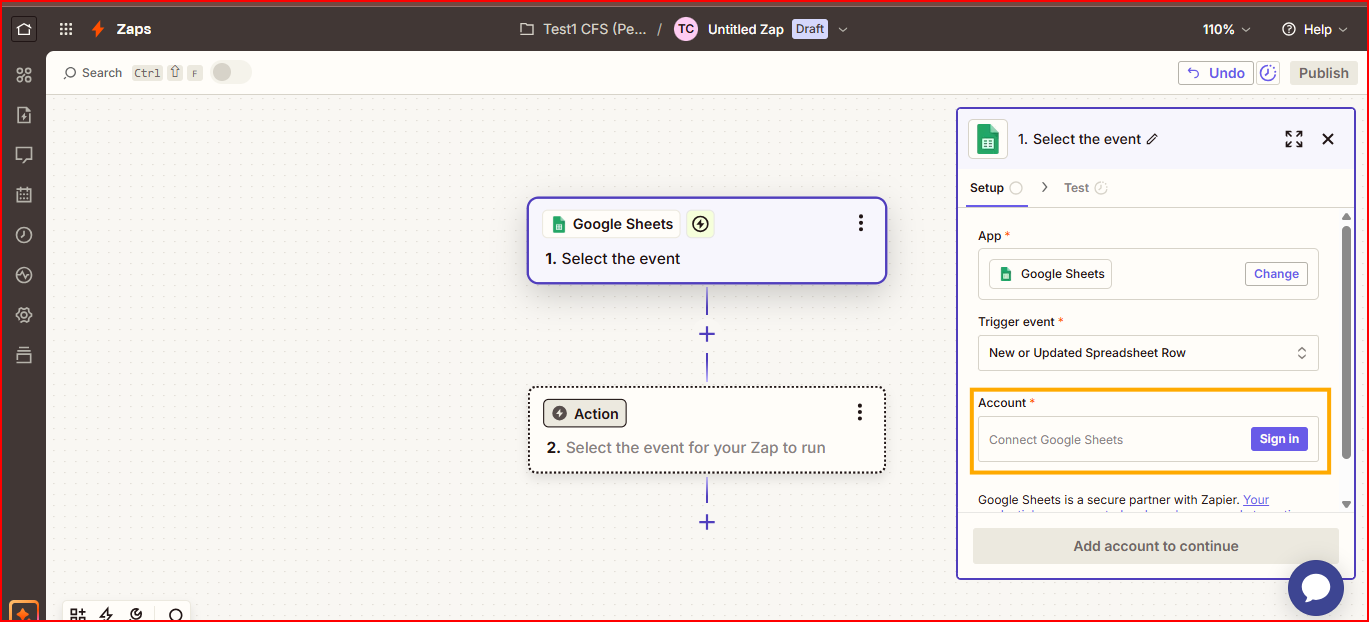Click the TC owner avatar
Screen dimensions: 1369x622
click(x=685, y=29)
